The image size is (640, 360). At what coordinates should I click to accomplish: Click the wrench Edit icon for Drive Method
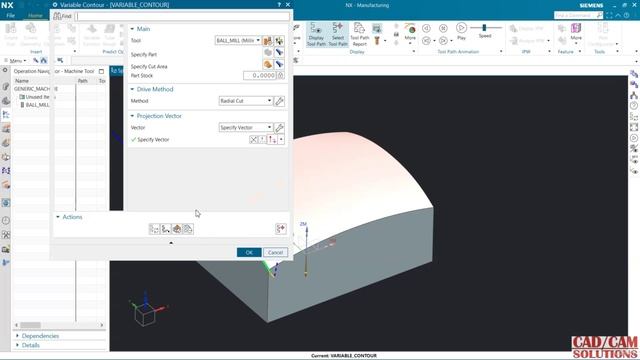coord(279,101)
